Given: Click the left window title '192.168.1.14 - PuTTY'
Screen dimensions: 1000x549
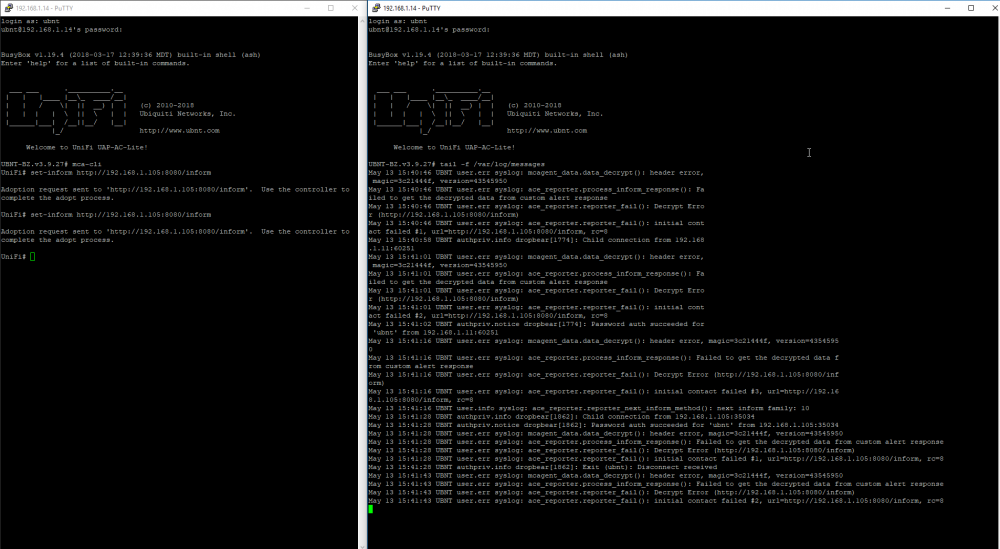Looking at the screenshot, I should tap(43, 8).
